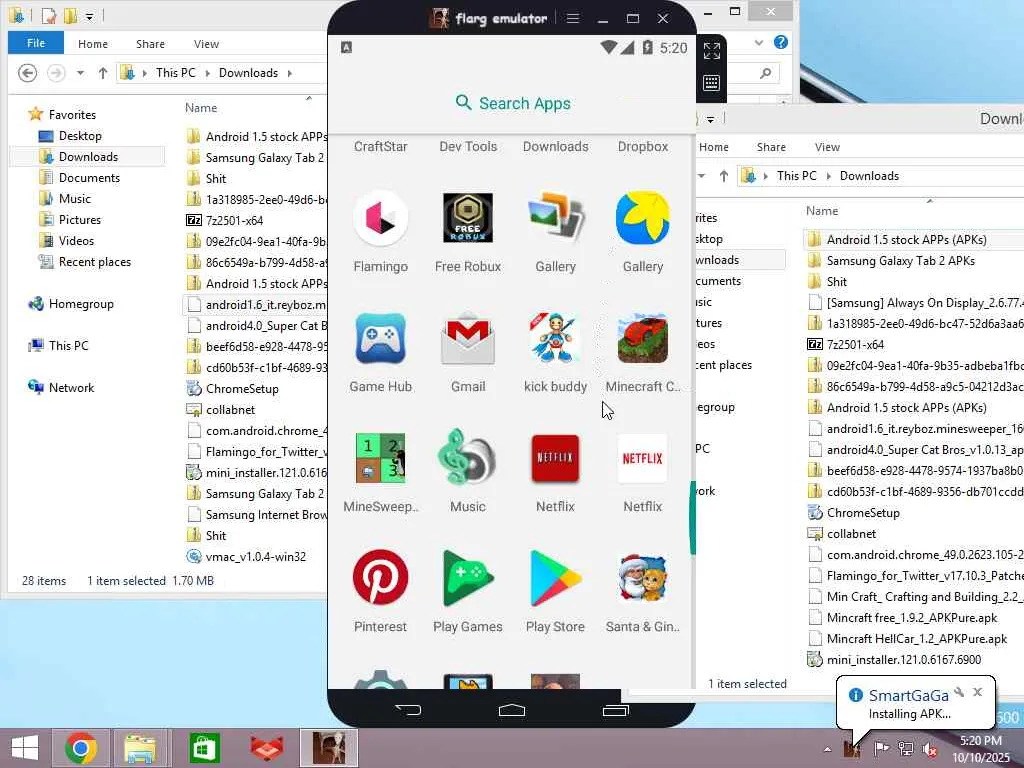This screenshot has height=768, width=1024.
Task: Select ChromeSetup in the right Explorer window
Action: click(863, 513)
